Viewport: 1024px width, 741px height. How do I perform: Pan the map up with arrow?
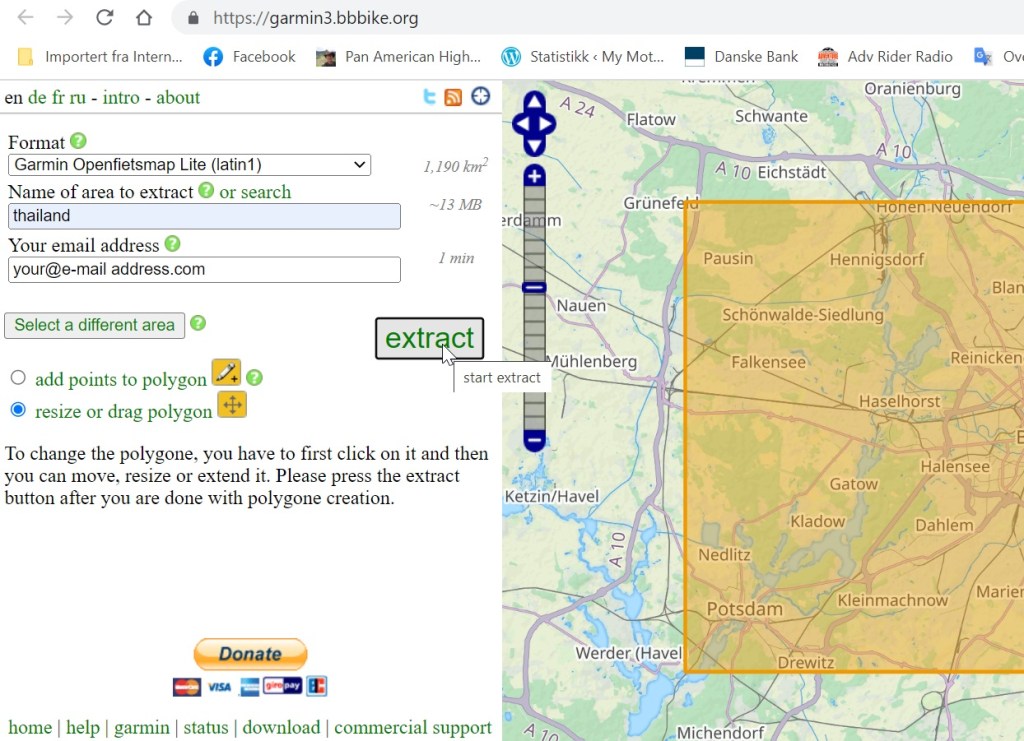pyautogui.click(x=535, y=101)
